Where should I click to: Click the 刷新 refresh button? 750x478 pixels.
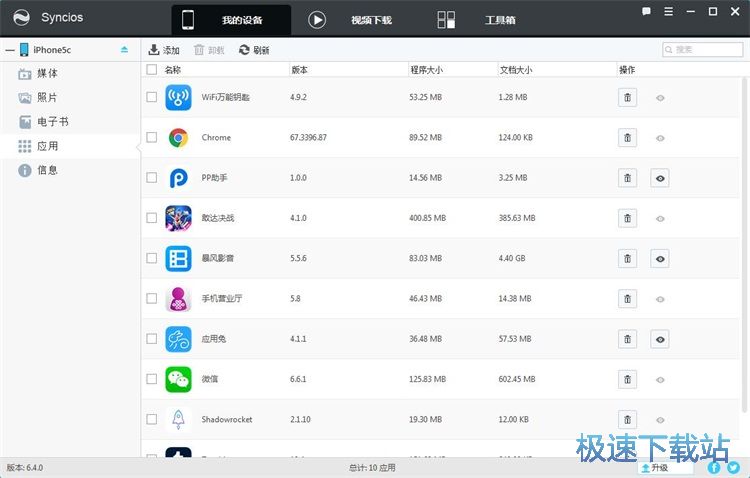[x=254, y=50]
